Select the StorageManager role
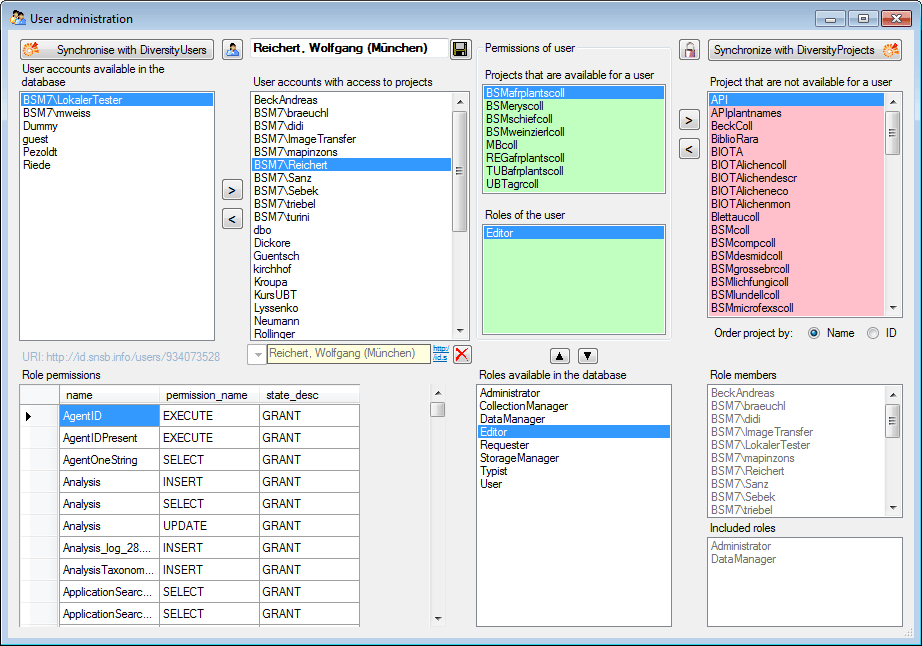This screenshot has height=646, width=922. 574,458
